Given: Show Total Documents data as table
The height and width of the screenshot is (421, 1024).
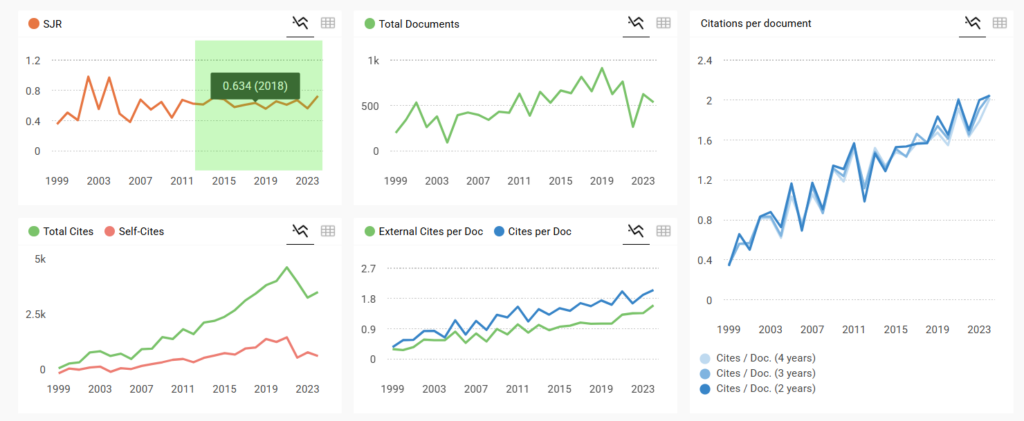Looking at the screenshot, I should click(663, 23).
